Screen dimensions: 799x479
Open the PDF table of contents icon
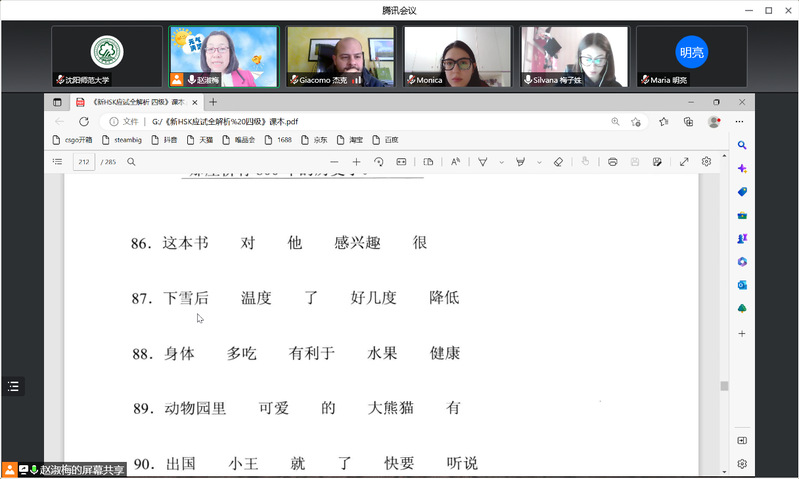click(58, 162)
